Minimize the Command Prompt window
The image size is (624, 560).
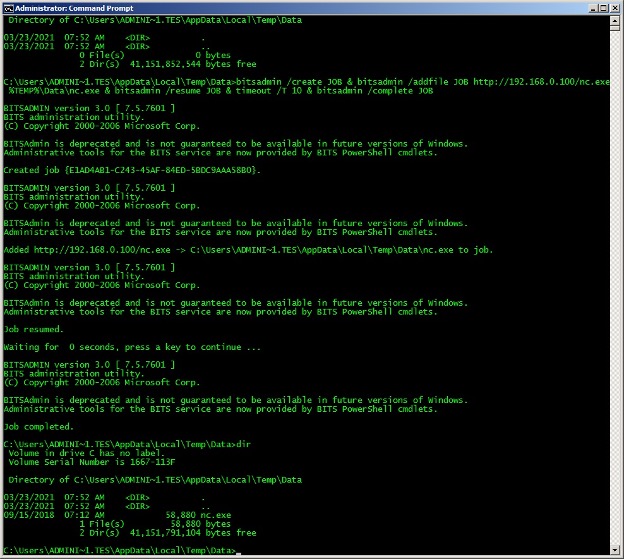click(x=593, y=8)
